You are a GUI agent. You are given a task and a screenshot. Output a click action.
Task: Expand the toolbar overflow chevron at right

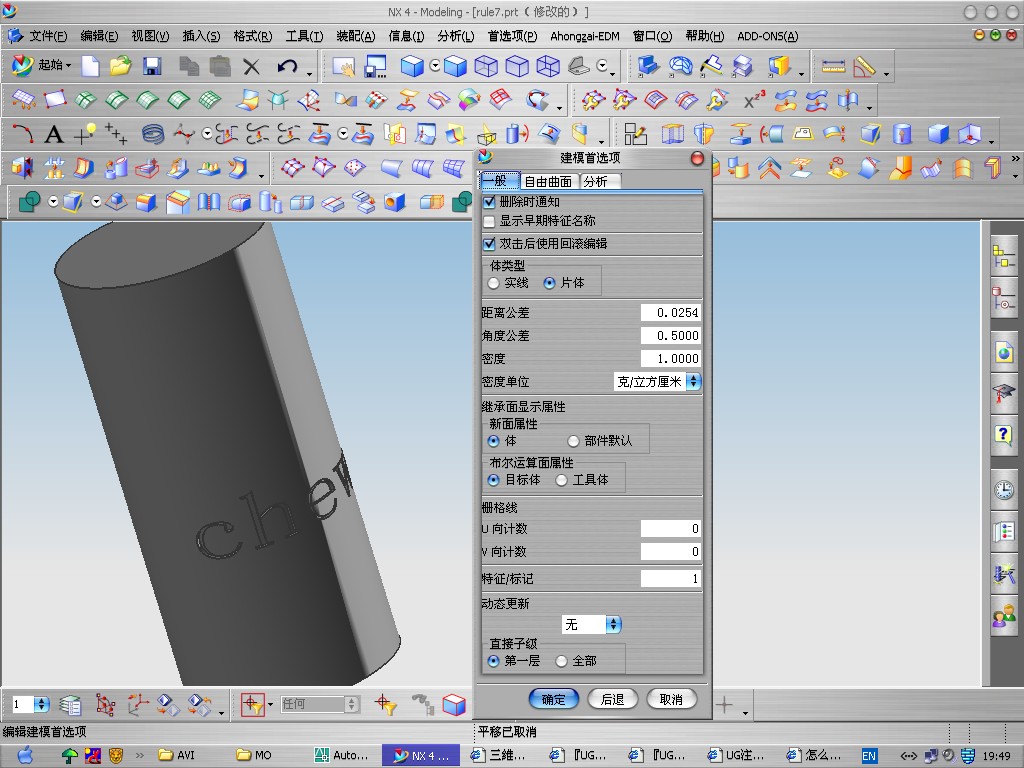pyautogui.click(x=1015, y=158)
